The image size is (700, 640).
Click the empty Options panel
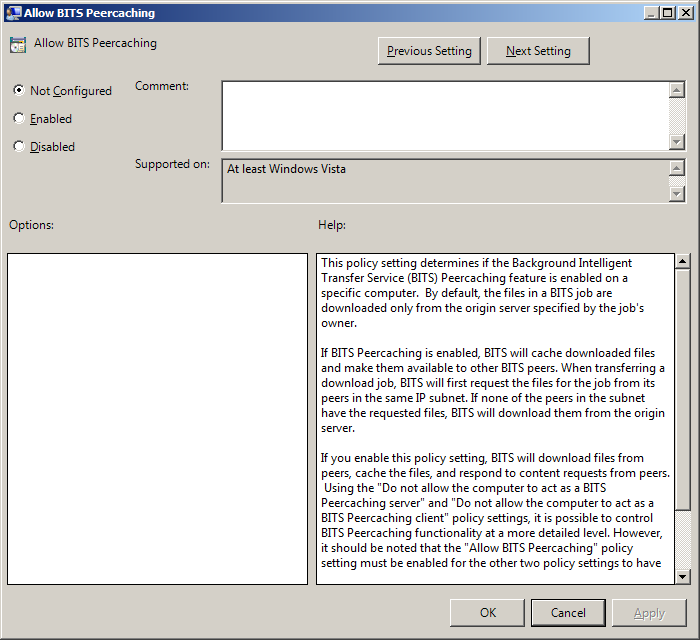(x=157, y=418)
